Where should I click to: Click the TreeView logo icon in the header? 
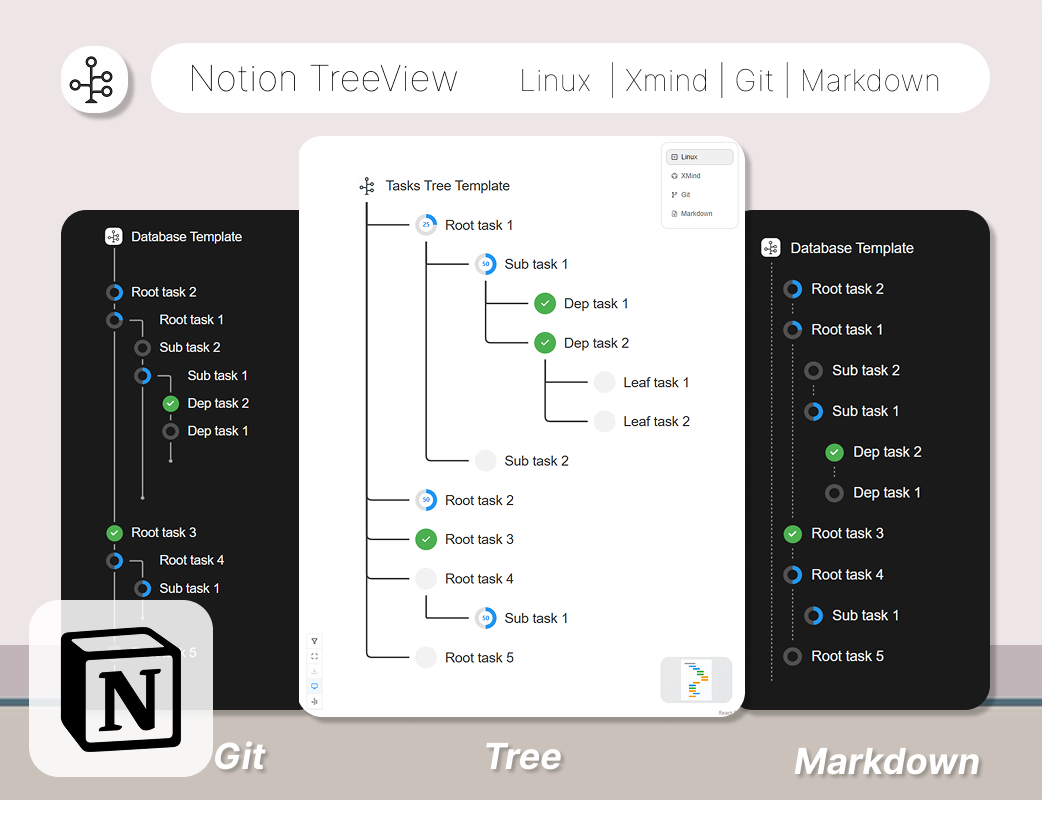click(94, 80)
